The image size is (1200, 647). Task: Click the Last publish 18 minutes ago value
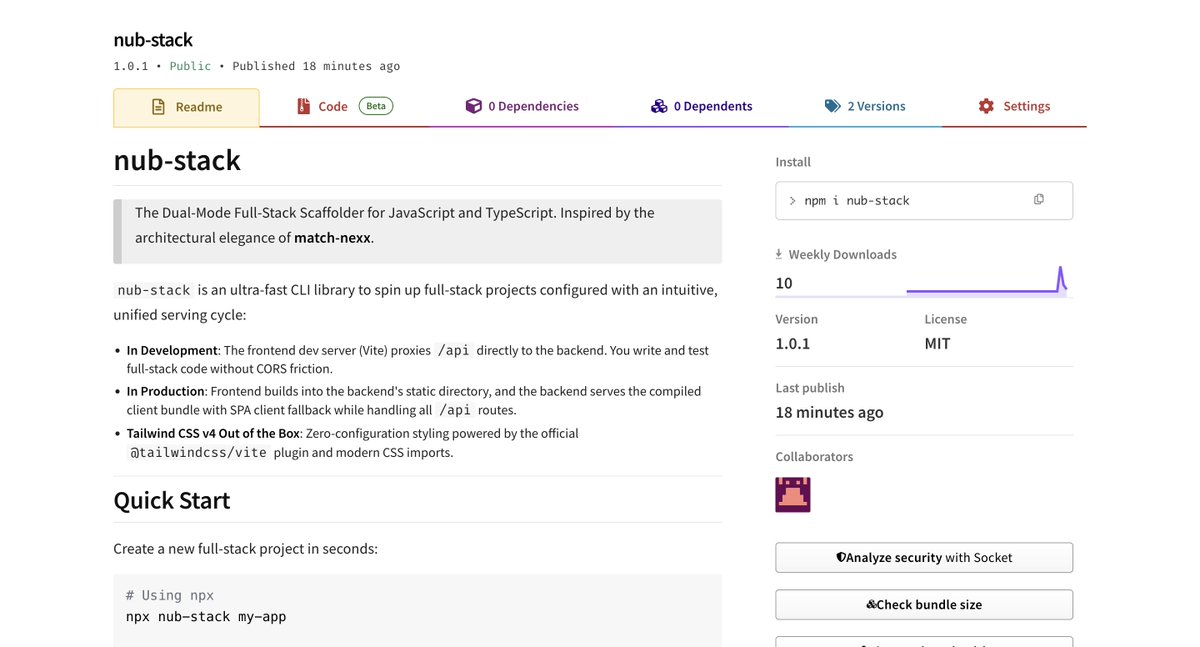tap(829, 412)
